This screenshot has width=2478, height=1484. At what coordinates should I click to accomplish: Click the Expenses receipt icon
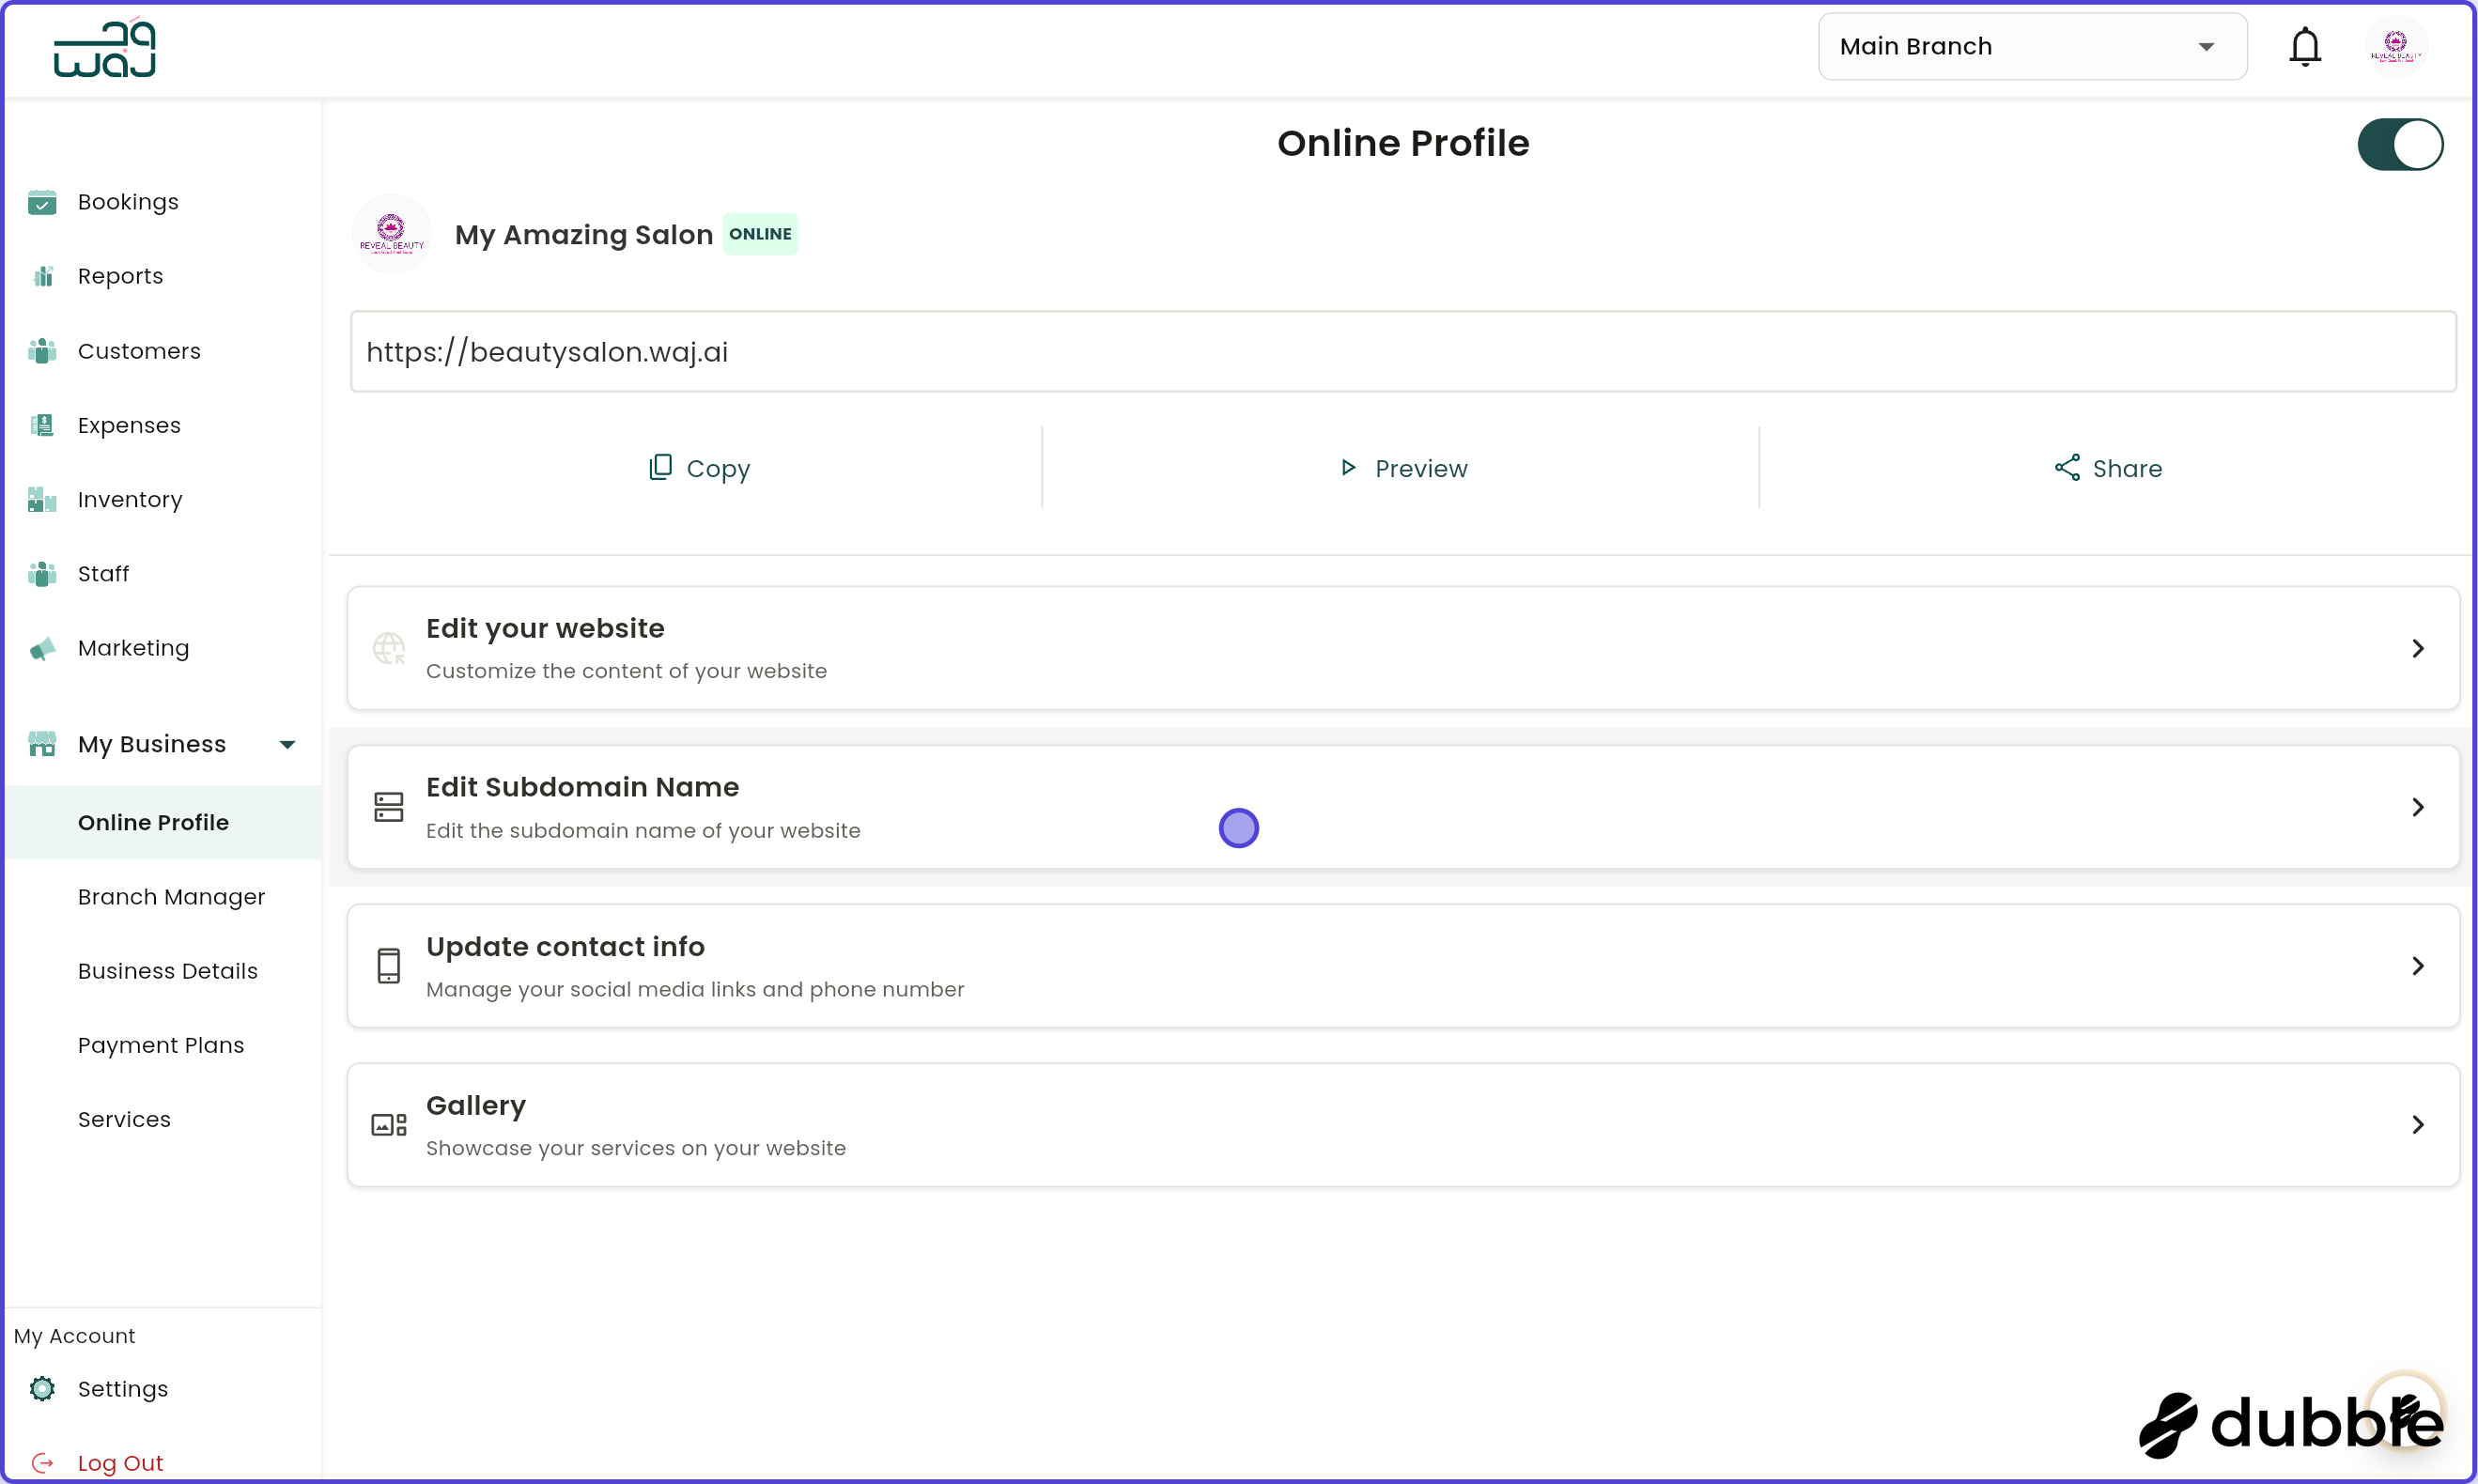pos(42,424)
